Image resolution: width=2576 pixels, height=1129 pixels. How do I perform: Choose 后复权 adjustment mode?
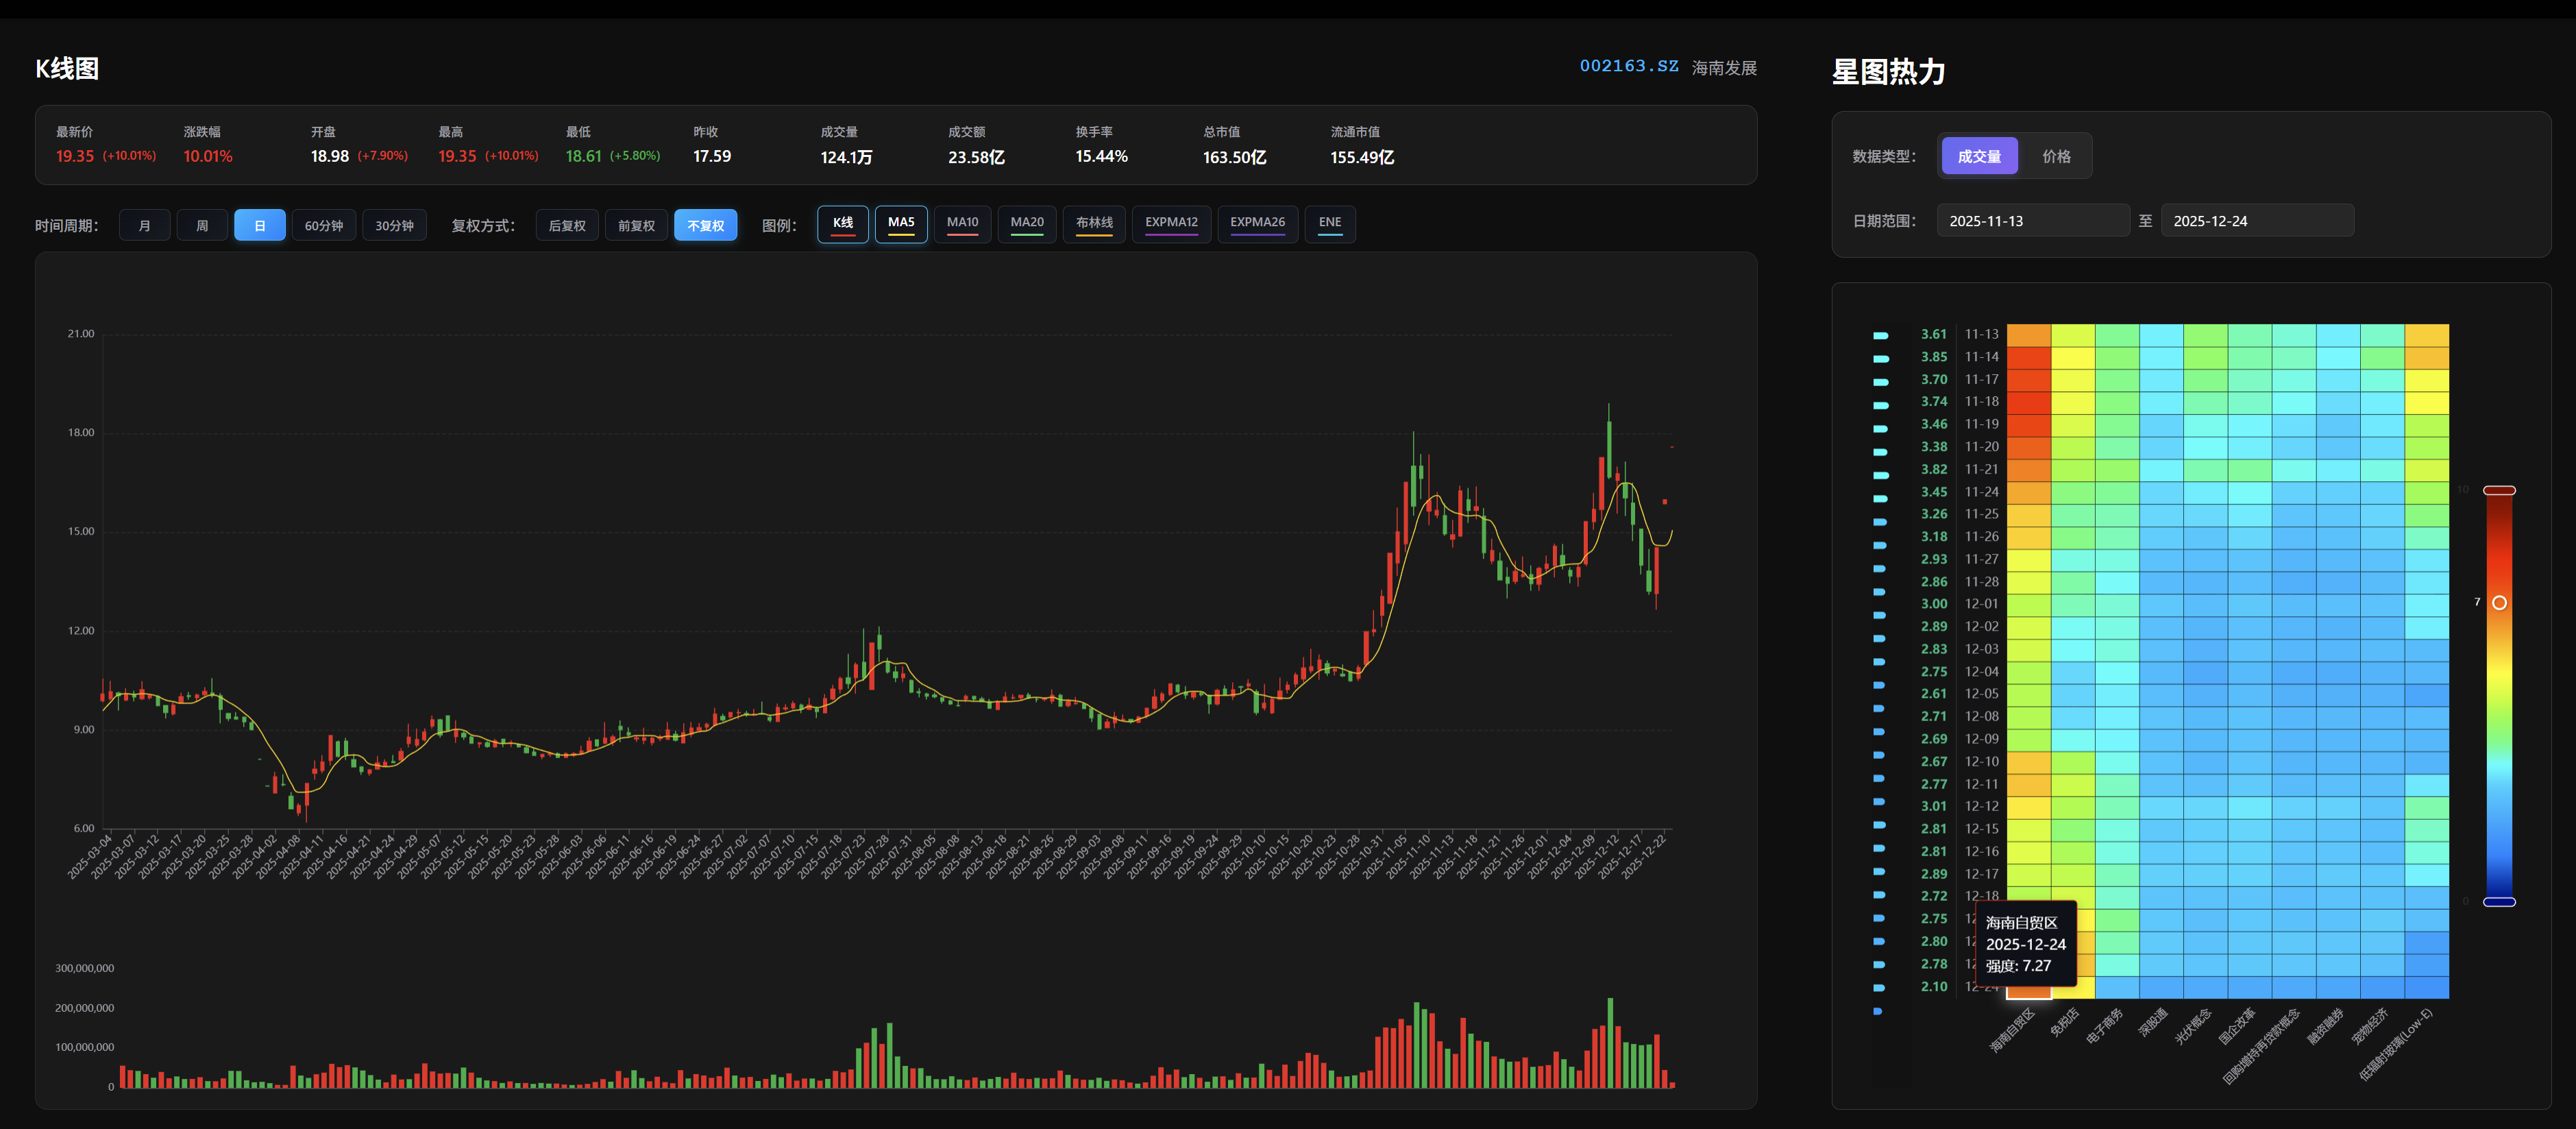pyautogui.click(x=567, y=225)
